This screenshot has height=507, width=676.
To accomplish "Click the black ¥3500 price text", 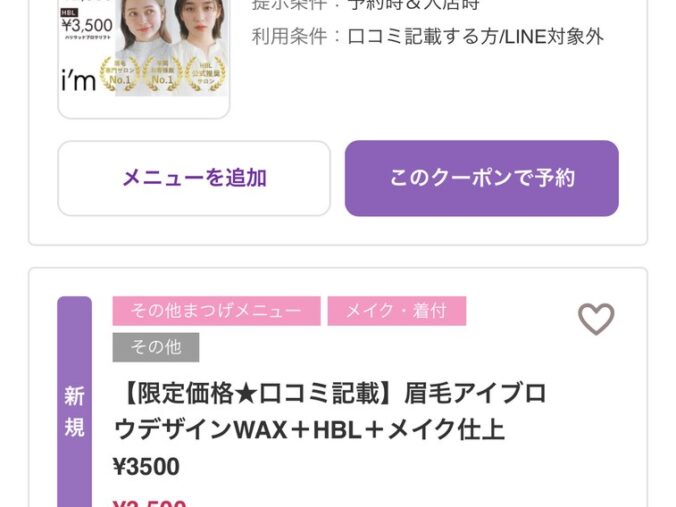I will click(x=147, y=466).
